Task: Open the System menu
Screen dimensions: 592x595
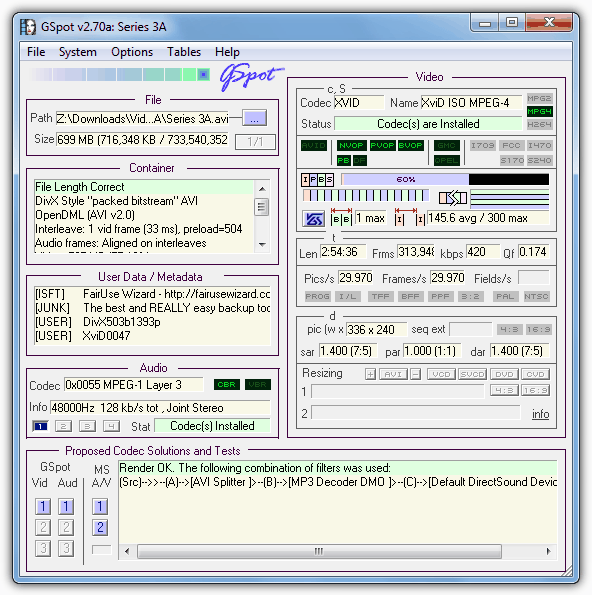Action: [78, 52]
